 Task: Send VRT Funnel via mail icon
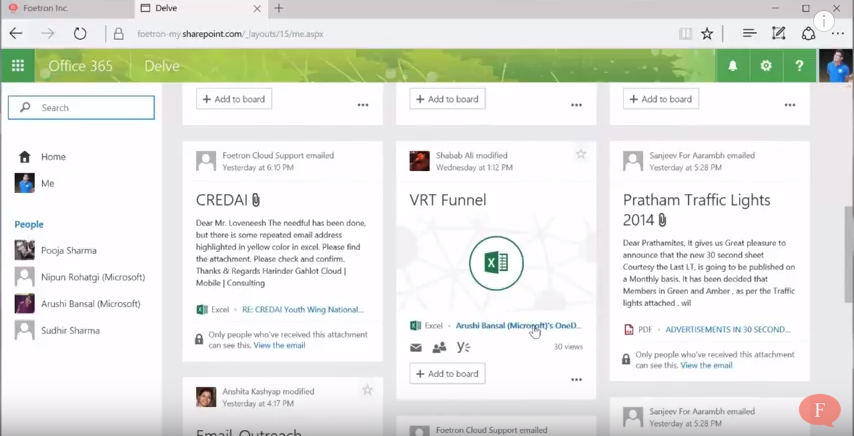coord(416,347)
